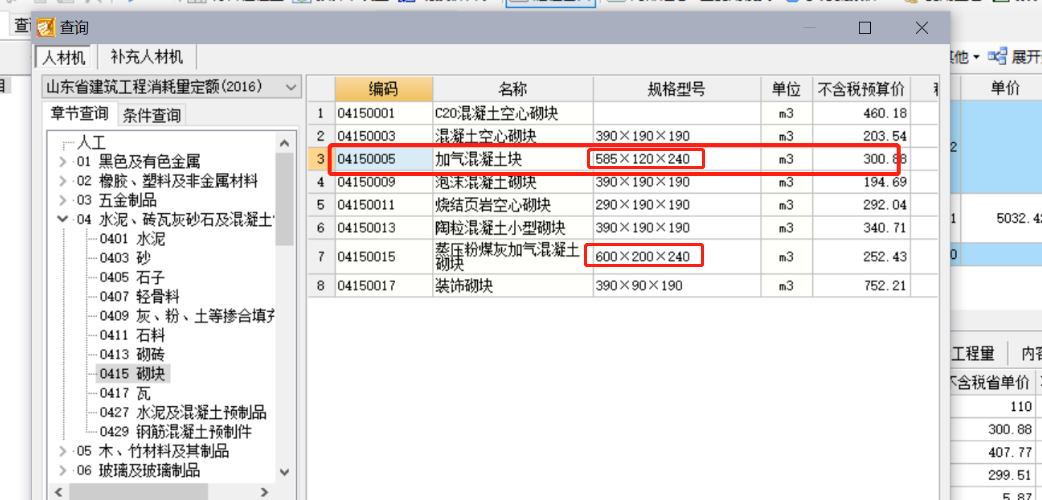Select the 泡沫混凝土砌块 row
Viewport: 1042px width, 500px height.
[623, 182]
